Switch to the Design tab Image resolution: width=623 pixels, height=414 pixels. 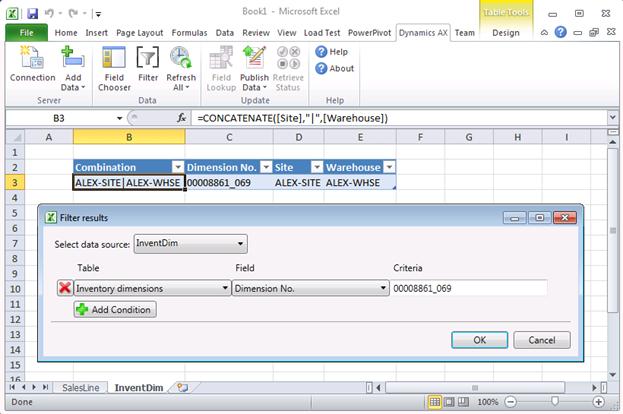[506, 33]
